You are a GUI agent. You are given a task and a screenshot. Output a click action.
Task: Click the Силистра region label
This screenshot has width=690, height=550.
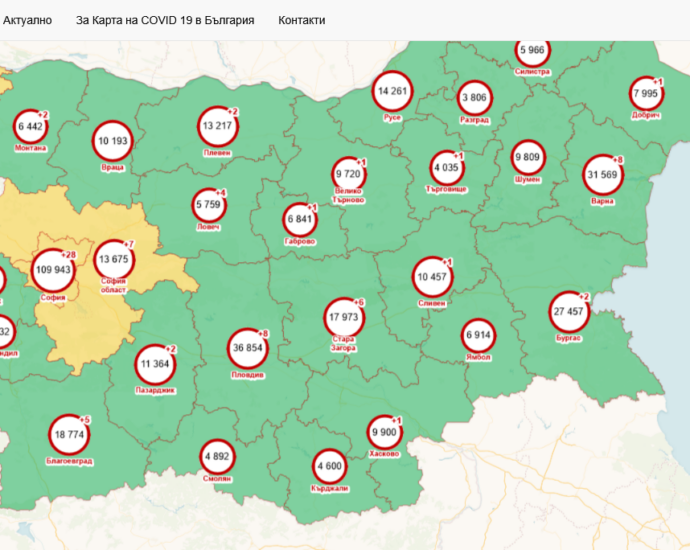(x=532, y=72)
